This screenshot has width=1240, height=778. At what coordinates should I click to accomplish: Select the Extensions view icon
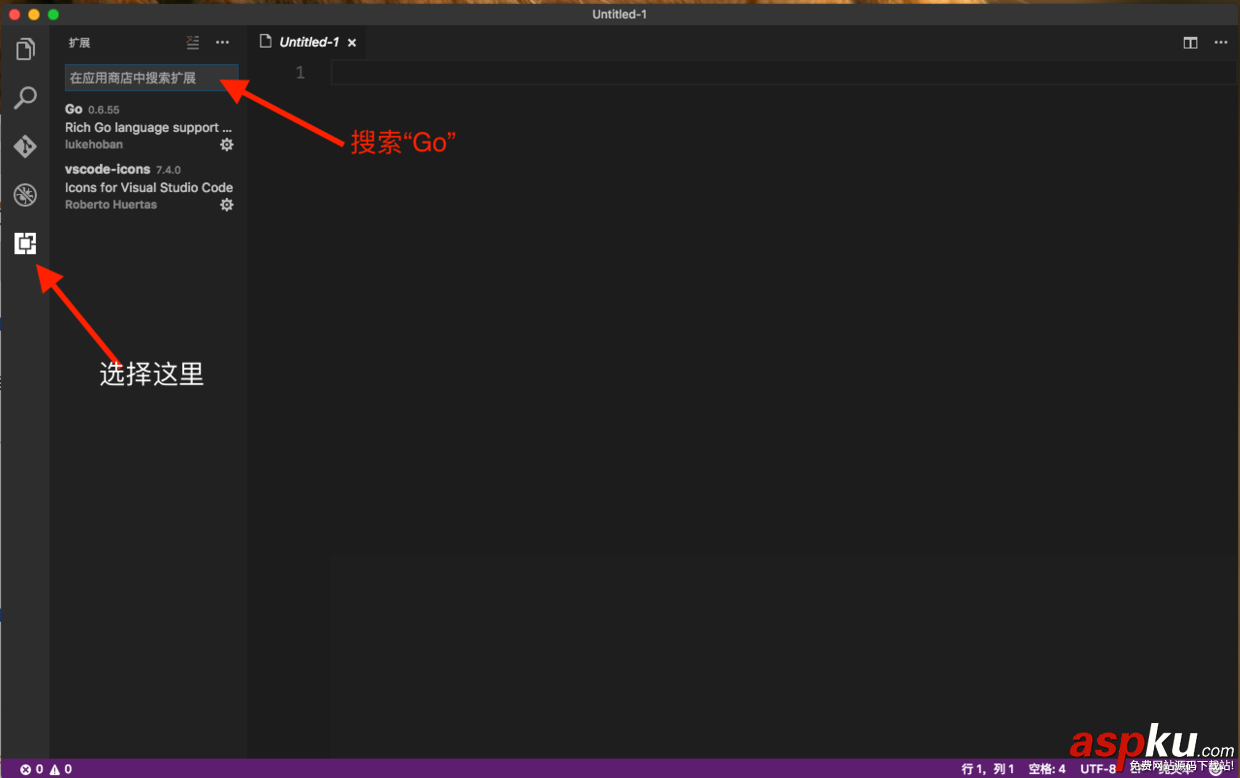[x=25, y=243]
